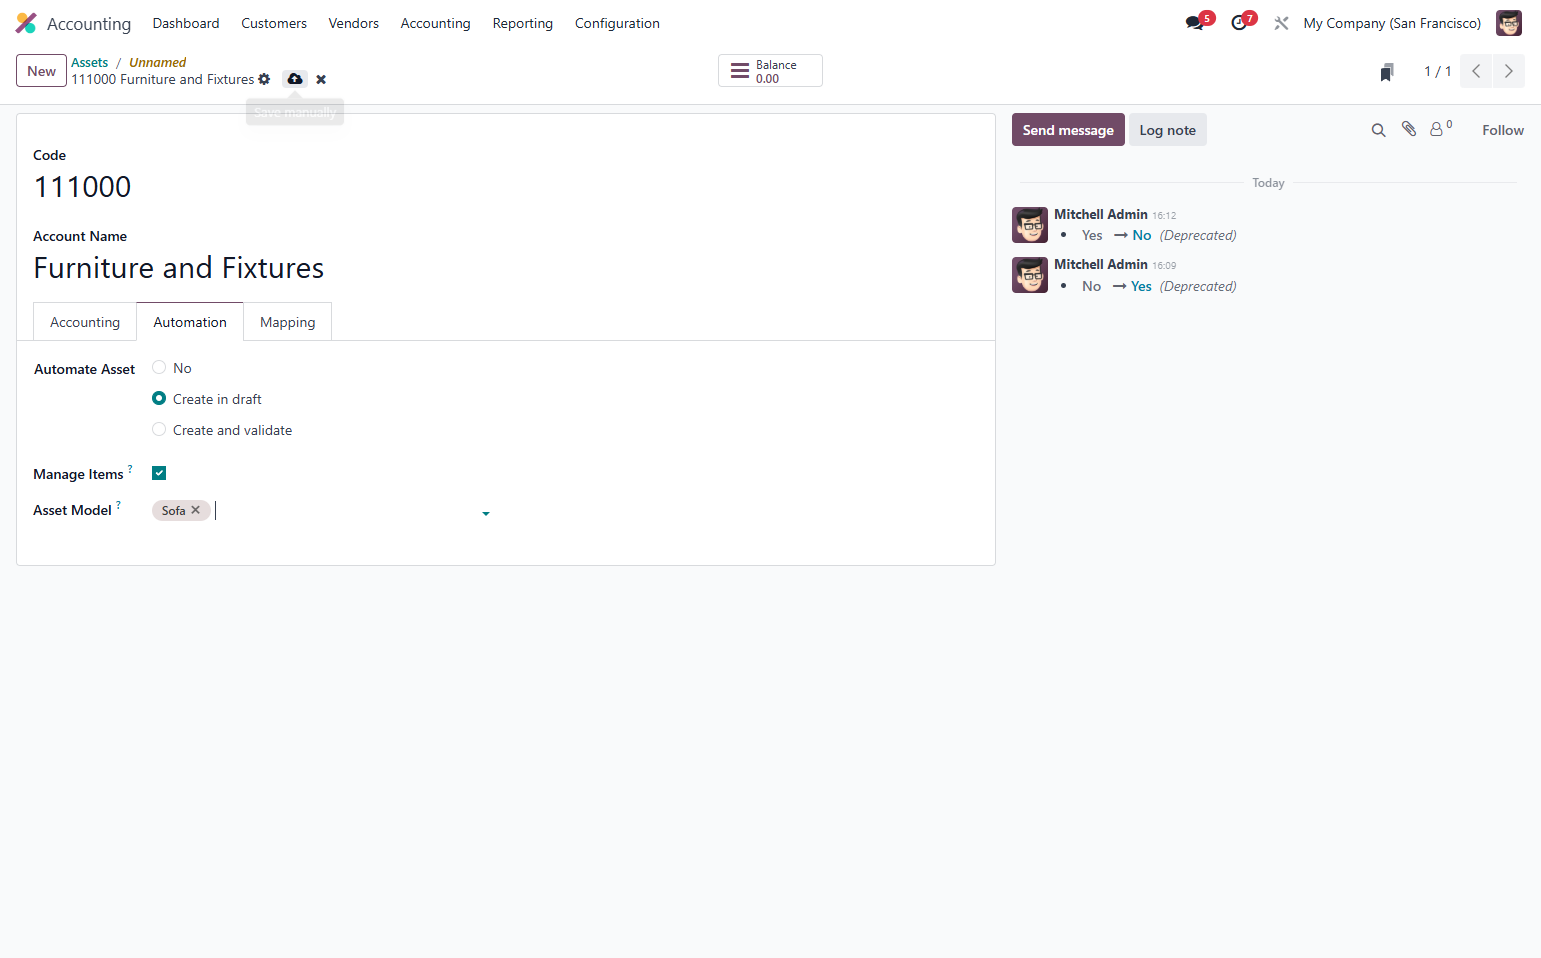Open the debug tools wrench icon

coord(1281,23)
